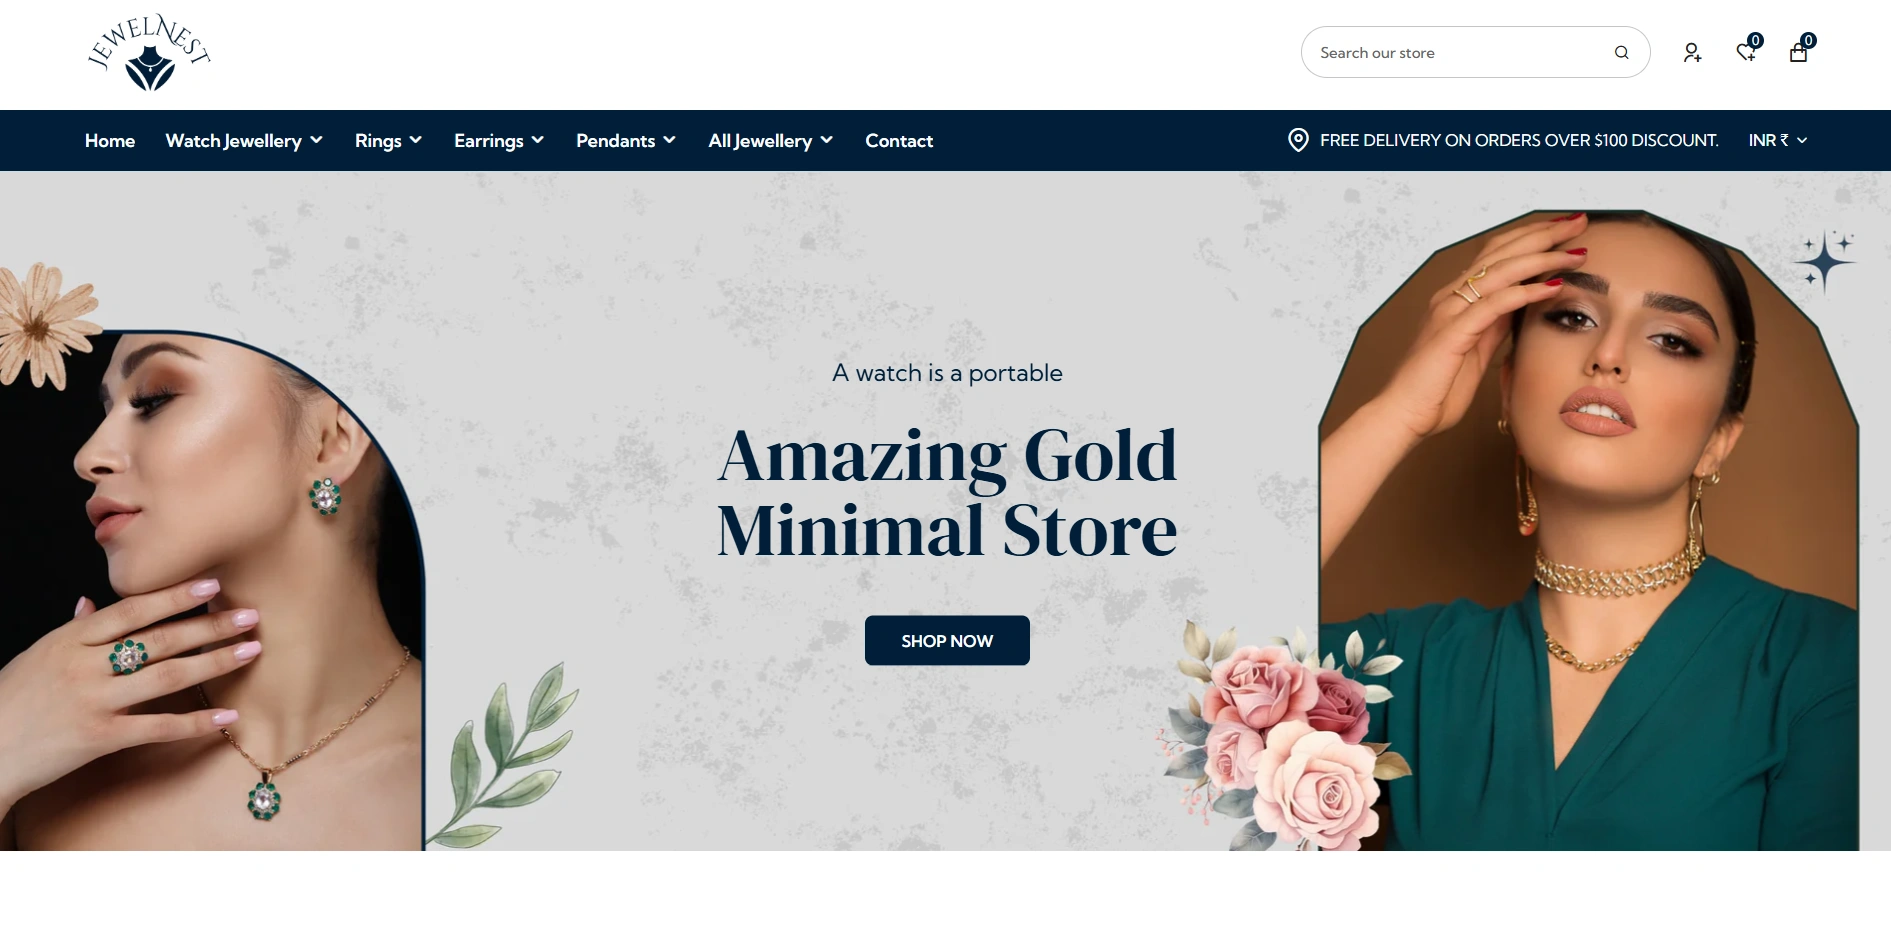The width and height of the screenshot is (1891, 934).
Task: Open the Contact page link
Action: [x=899, y=141]
